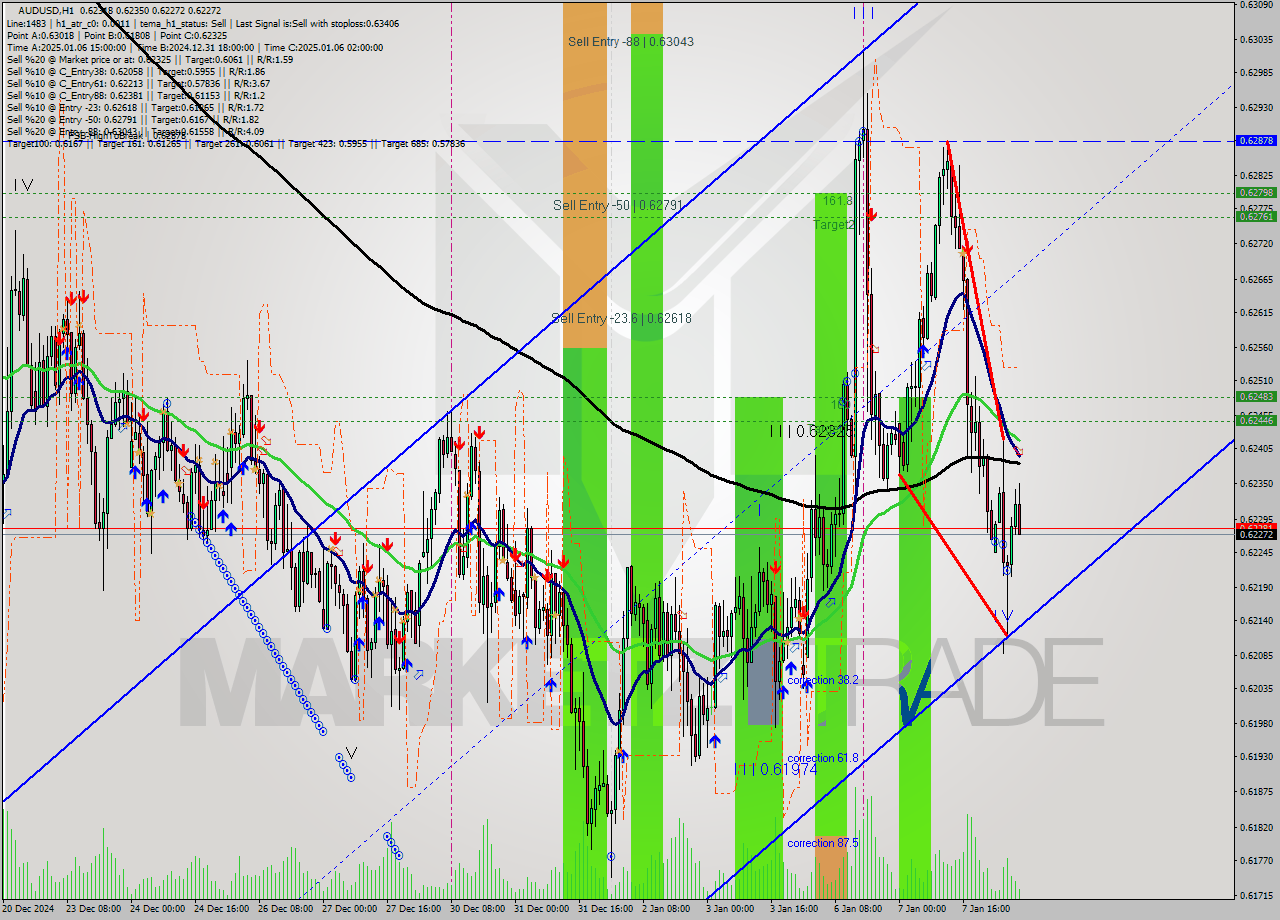Click the '31 Dec 16:00' time axis label

(x=605, y=909)
